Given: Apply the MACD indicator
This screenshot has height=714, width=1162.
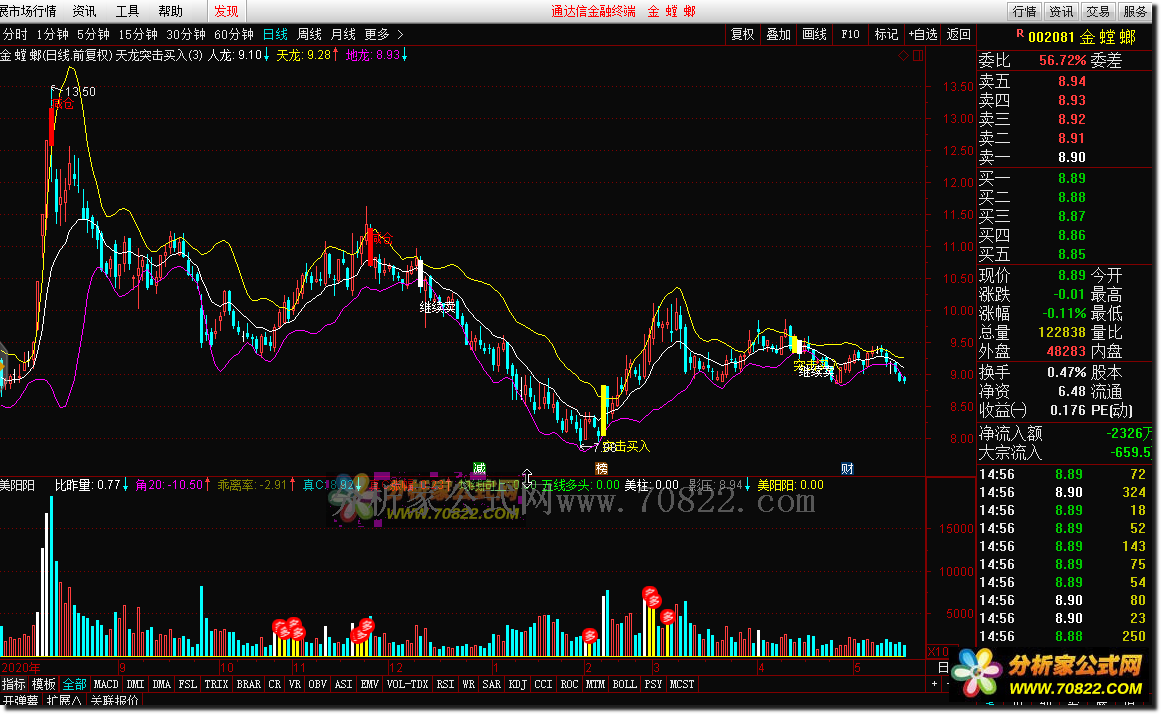Looking at the screenshot, I should (x=106, y=684).
